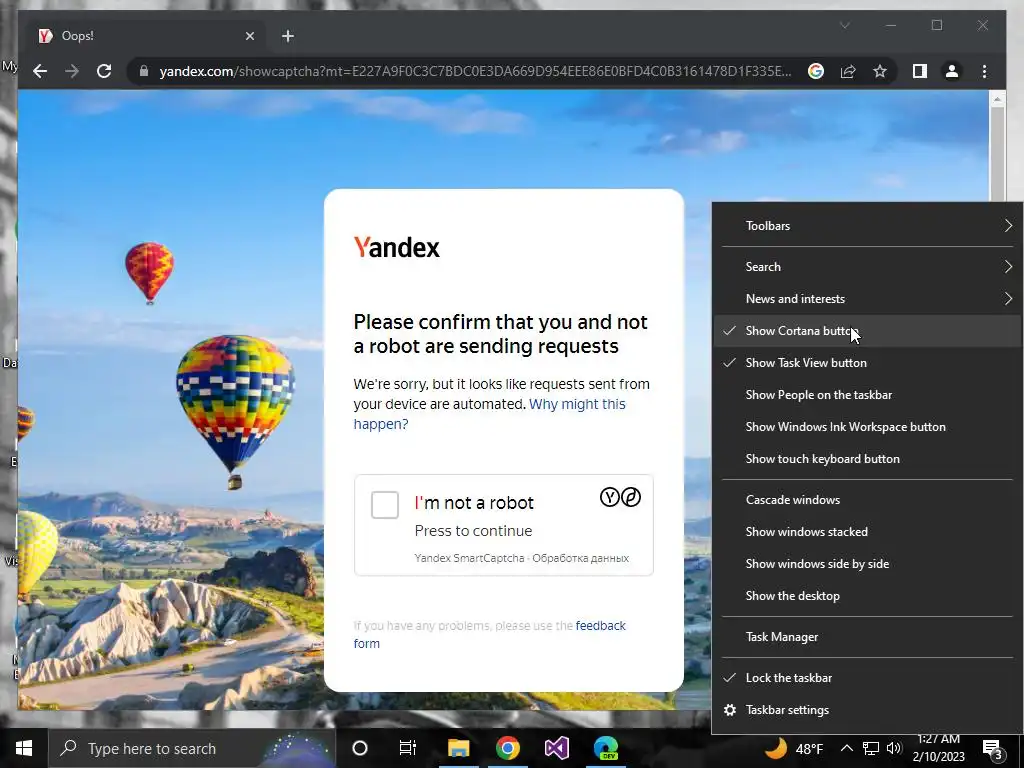Open Taskbar settings

(x=867, y=710)
